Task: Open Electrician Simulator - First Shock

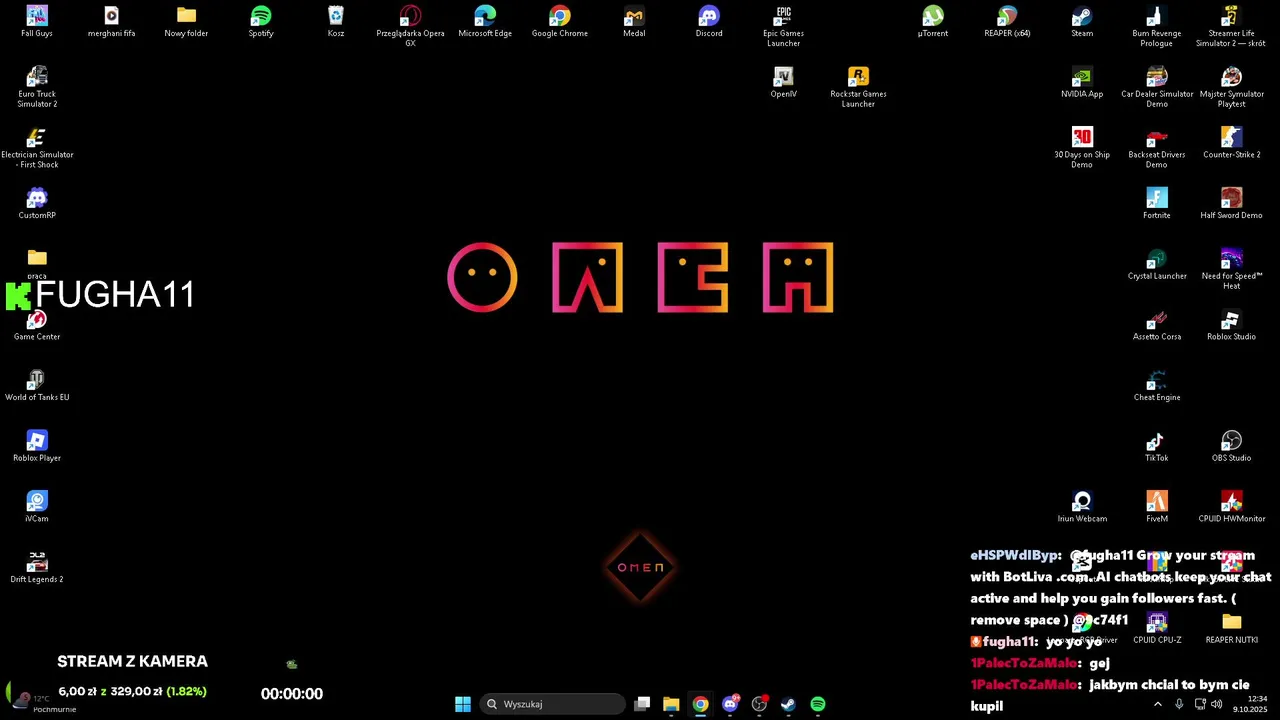Action: 37,148
